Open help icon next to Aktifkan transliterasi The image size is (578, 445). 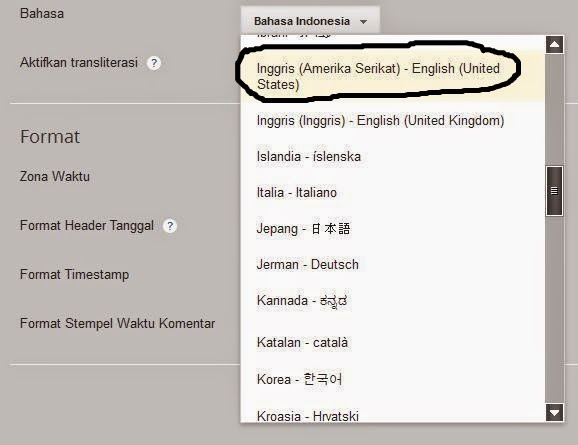point(154,63)
